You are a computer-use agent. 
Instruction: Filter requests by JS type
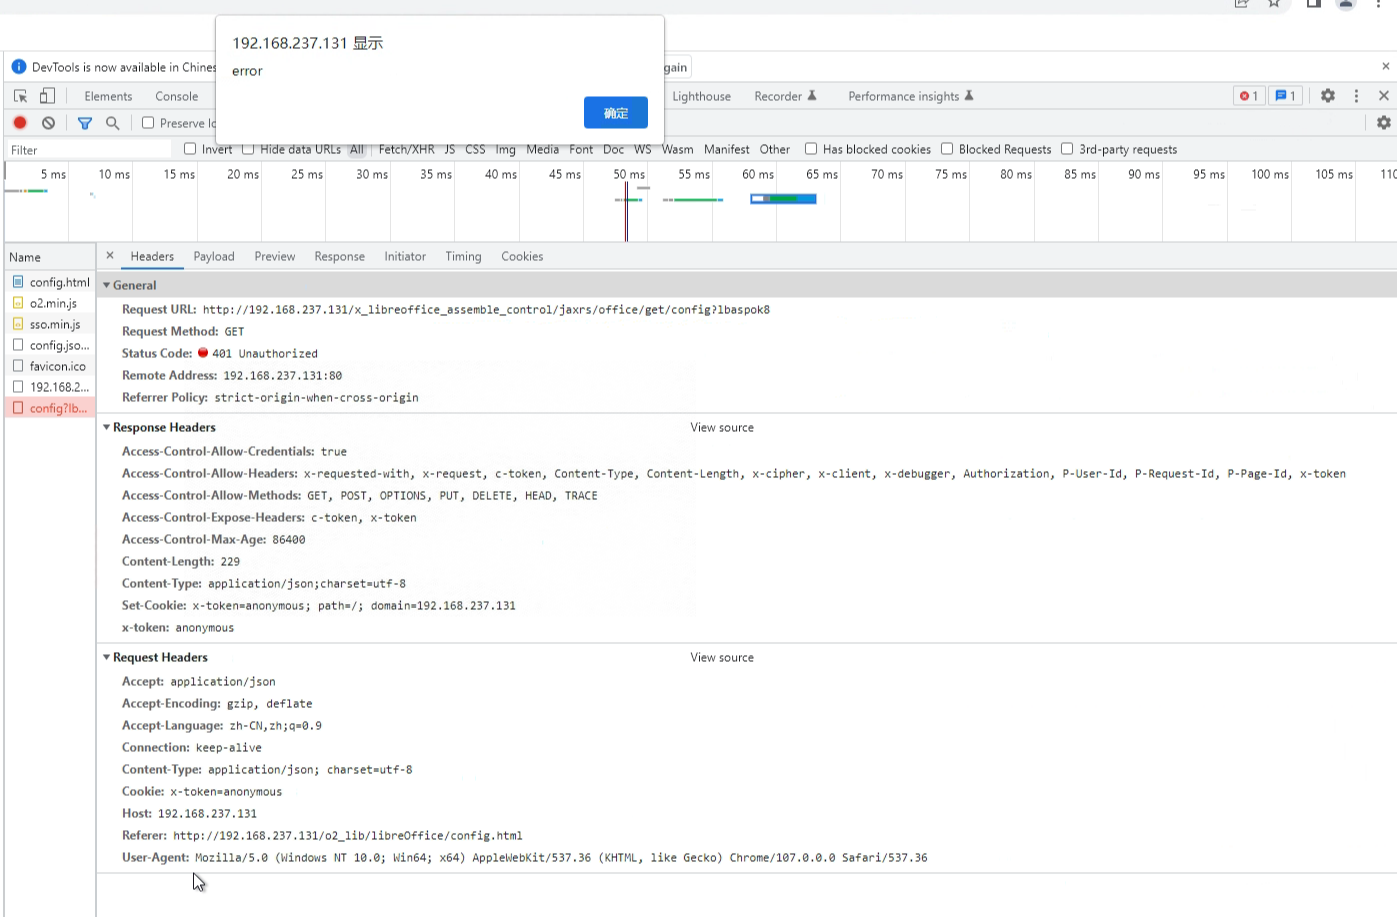[x=450, y=149]
